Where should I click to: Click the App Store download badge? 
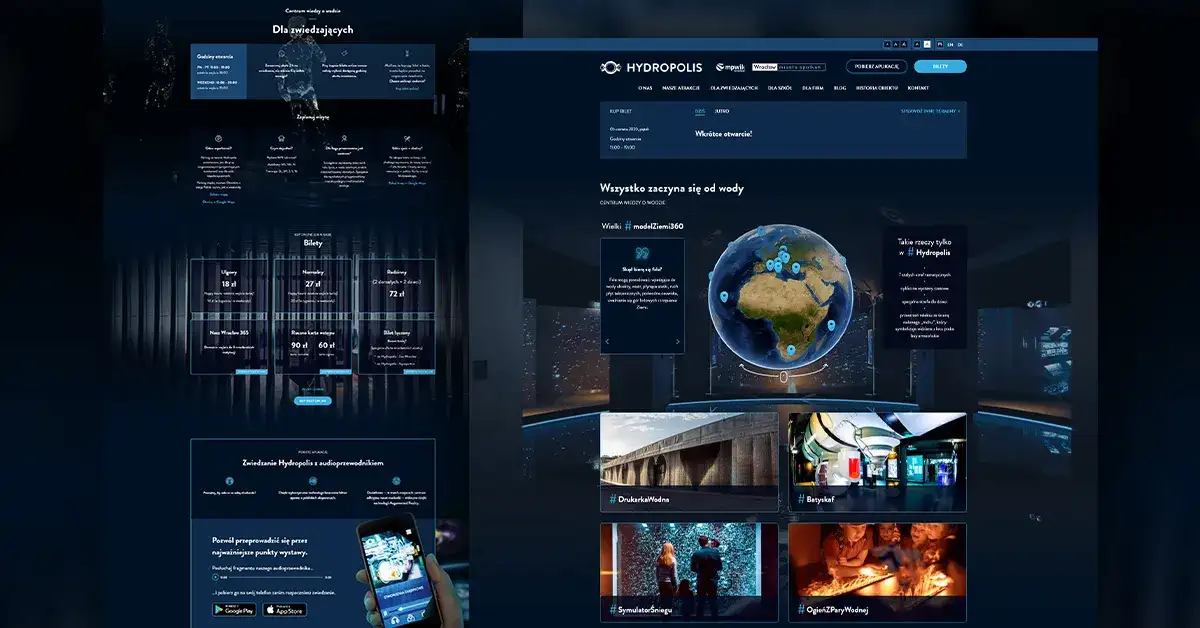pos(284,610)
